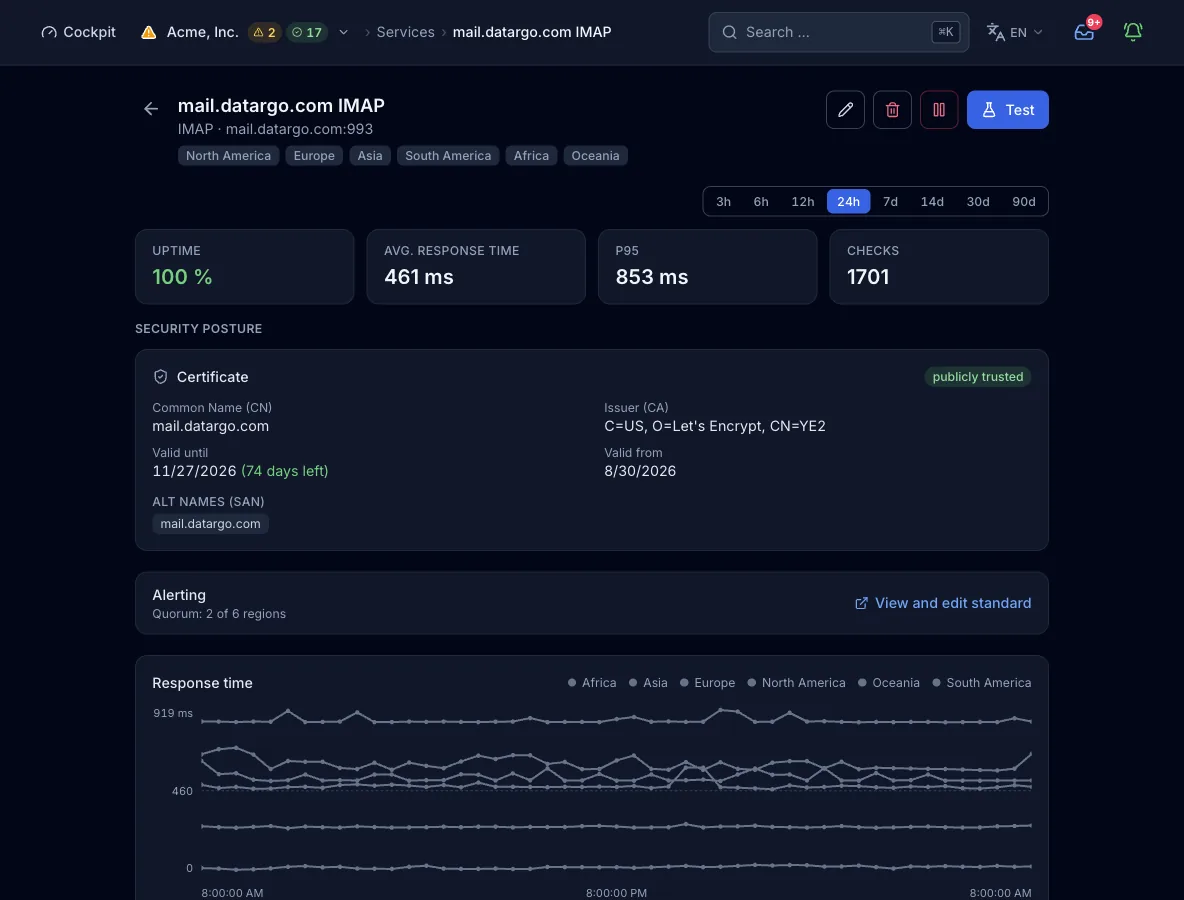The image size is (1184, 900).
Task: Click the Checks 1701 card
Action: pyautogui.click(x=939, y=267)
